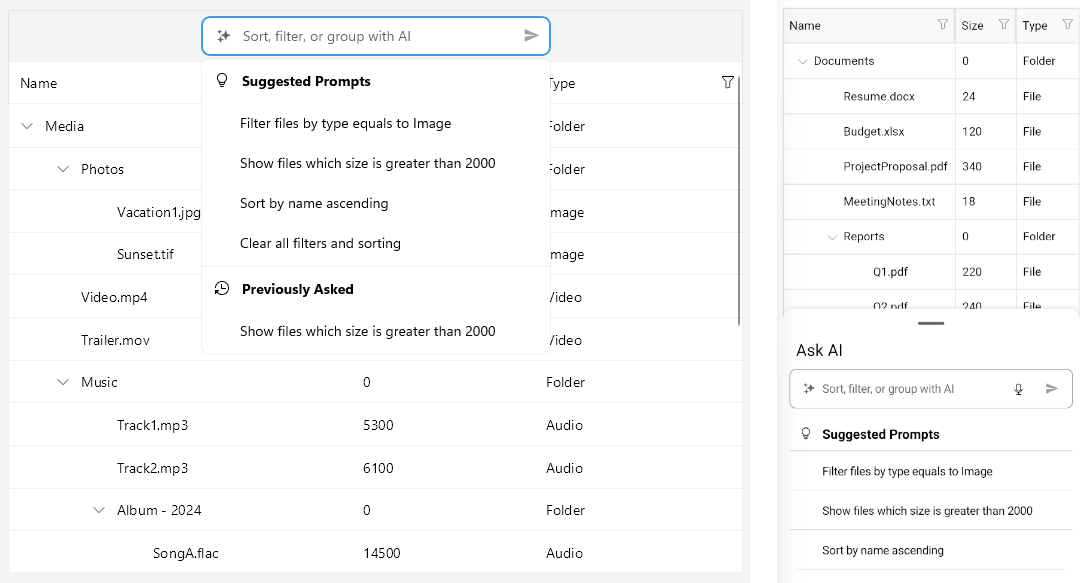Collapse the Reports folder in mobile grid
The width and height of the screenshot is (1086, 583).
point(831,237)
